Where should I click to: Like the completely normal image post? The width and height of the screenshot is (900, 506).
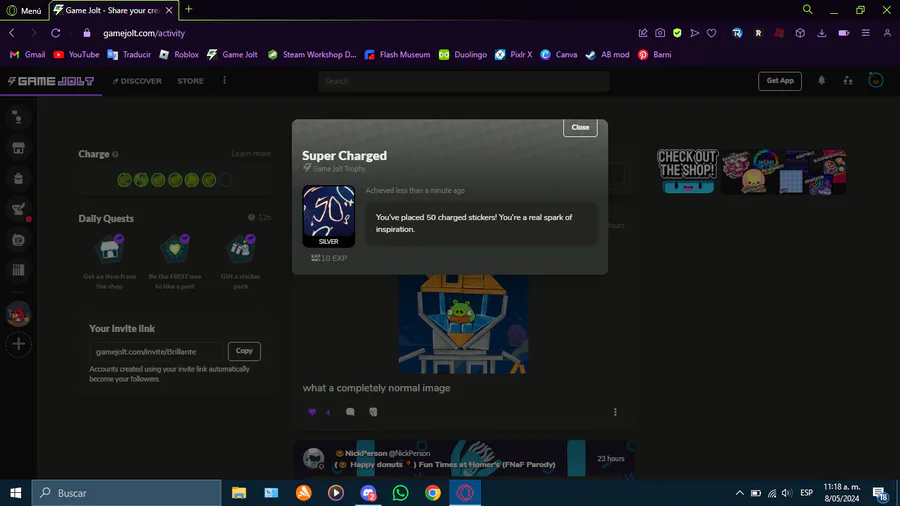click(312, 412)
